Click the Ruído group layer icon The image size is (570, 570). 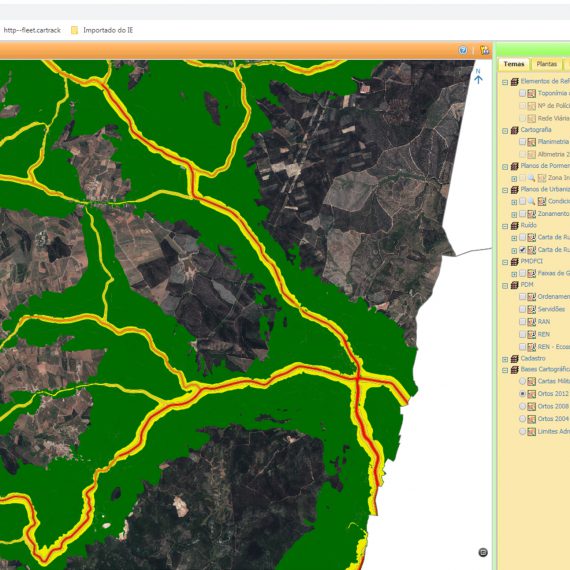[x=514, y=226]
